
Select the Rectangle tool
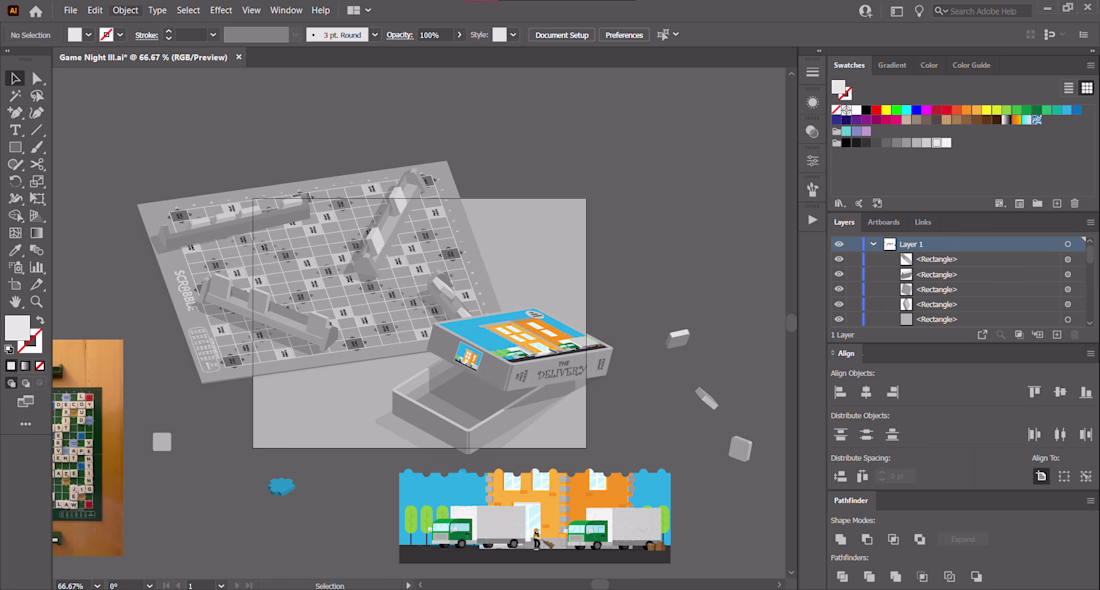[x=15, y=147]
